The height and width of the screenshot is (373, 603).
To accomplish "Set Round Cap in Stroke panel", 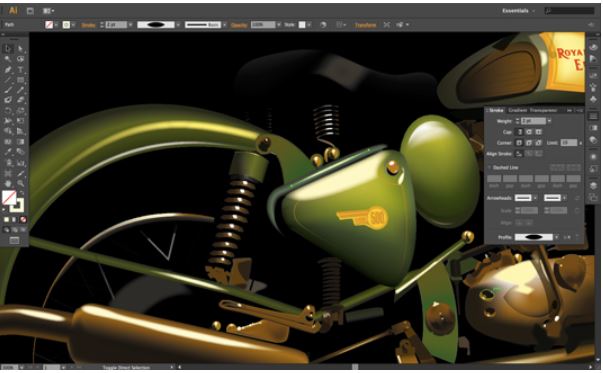I will (529, 132).
